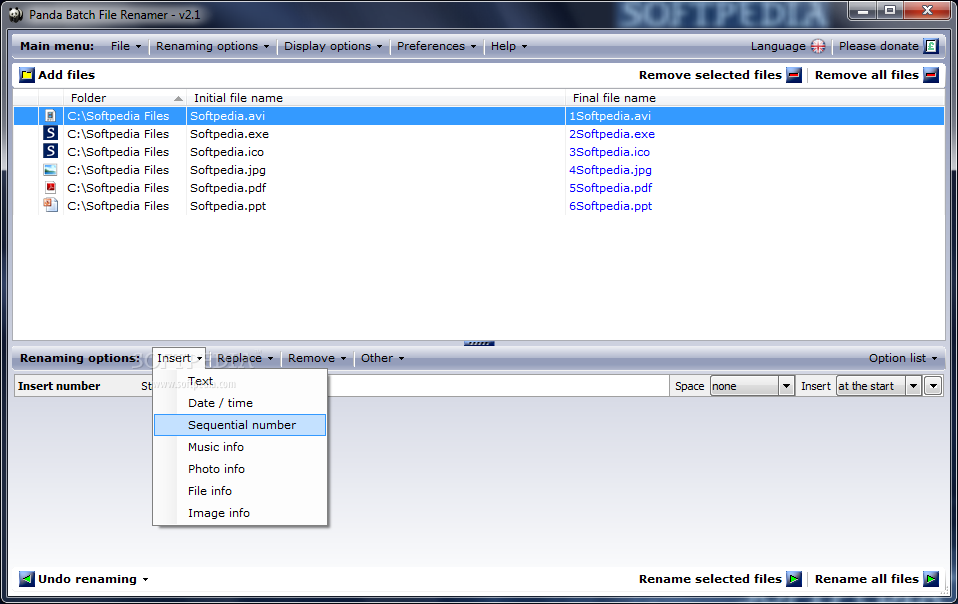Select the Softpedia.ppt initial file name
The image size is (958, 604).
point(228,206)
